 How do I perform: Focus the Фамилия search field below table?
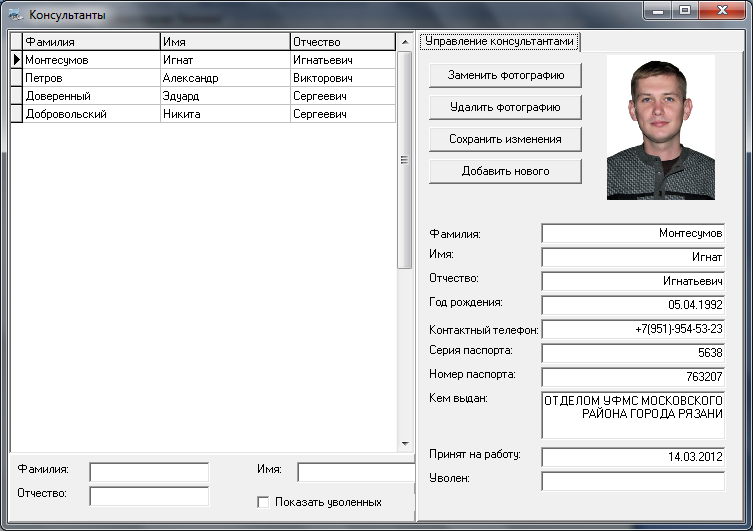(x=149, y=472)
